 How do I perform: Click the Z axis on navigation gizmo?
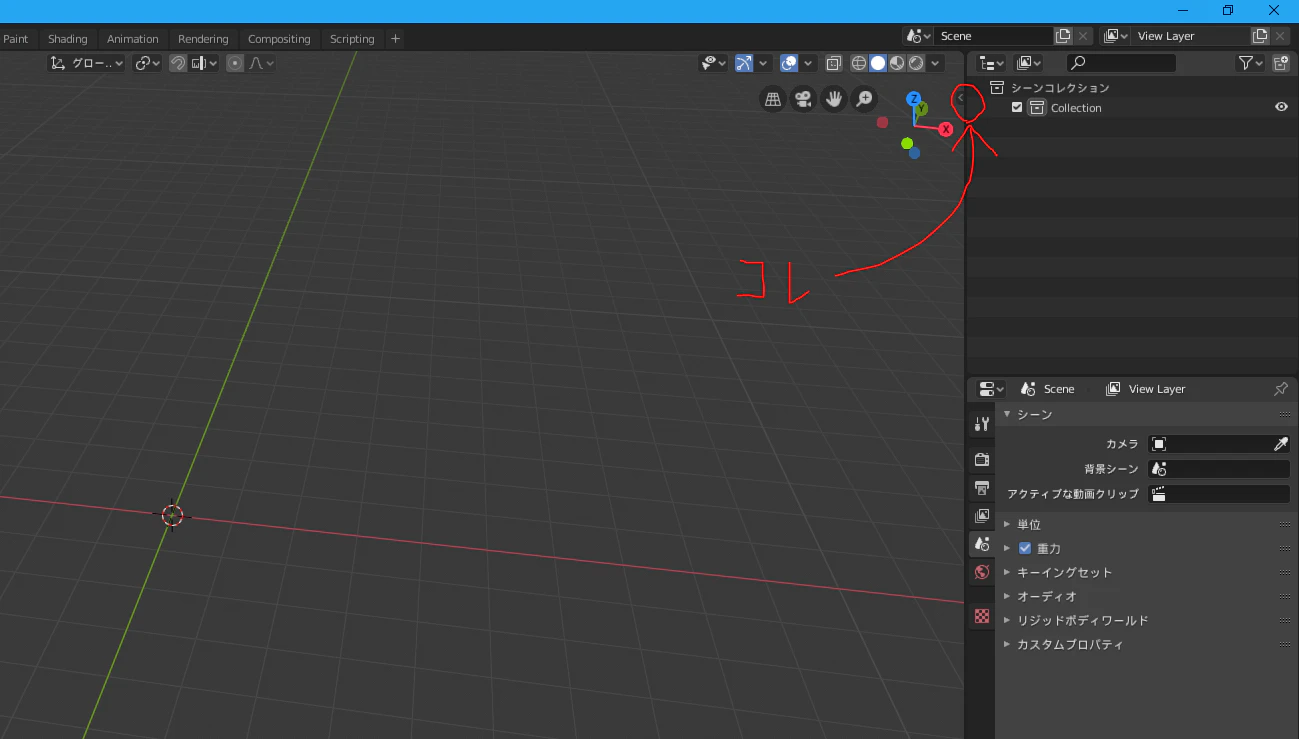pyautogui.click(x=913, y=99)
